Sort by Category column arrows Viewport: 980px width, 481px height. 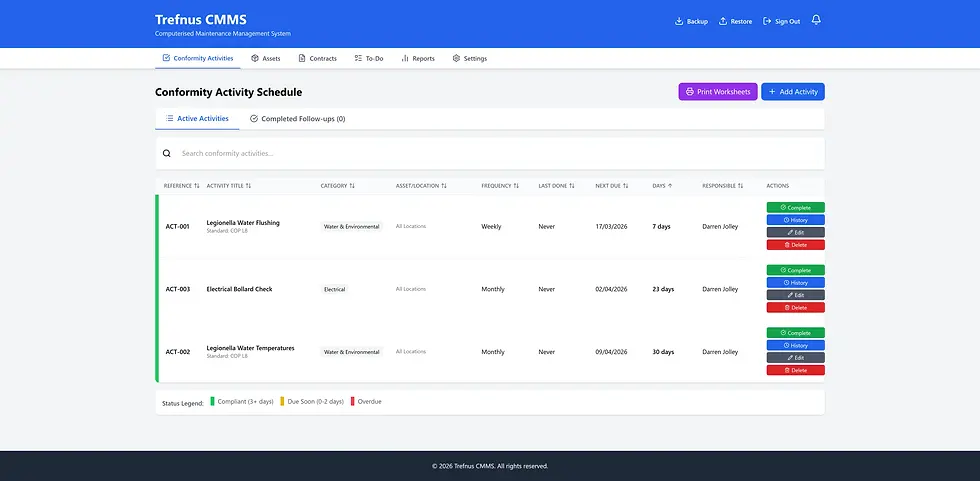[x=352, y=186]
